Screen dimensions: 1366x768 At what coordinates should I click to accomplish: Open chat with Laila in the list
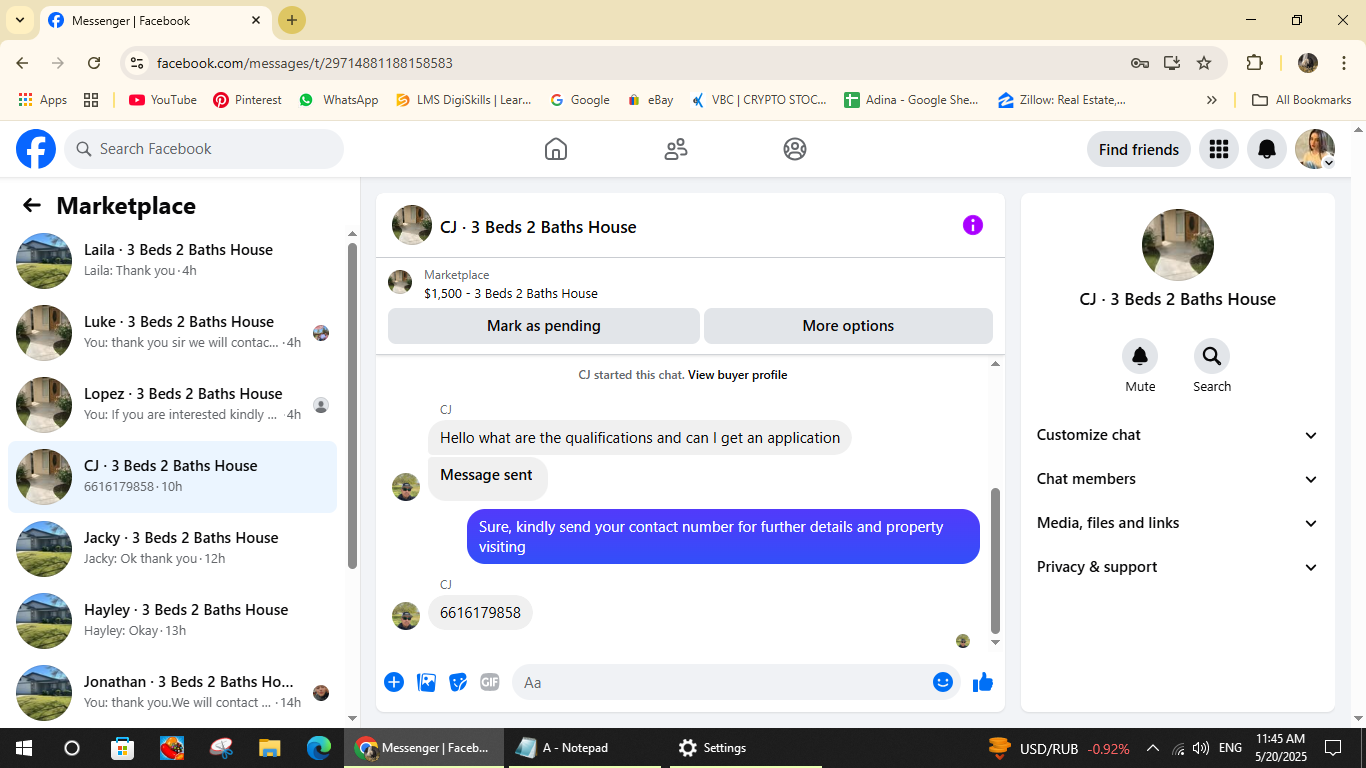[172, 261]
